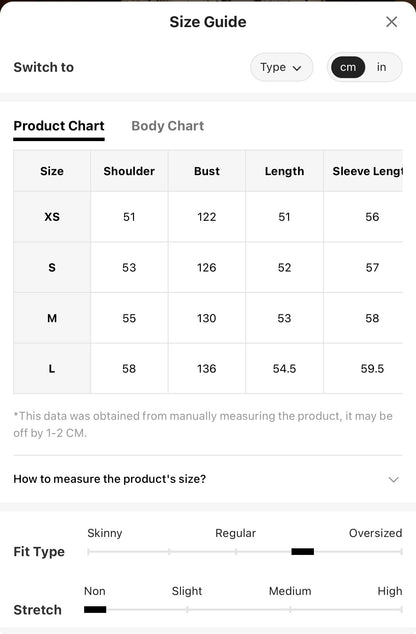Select the XS size row
416x634 pixels.
click(208, 217)
